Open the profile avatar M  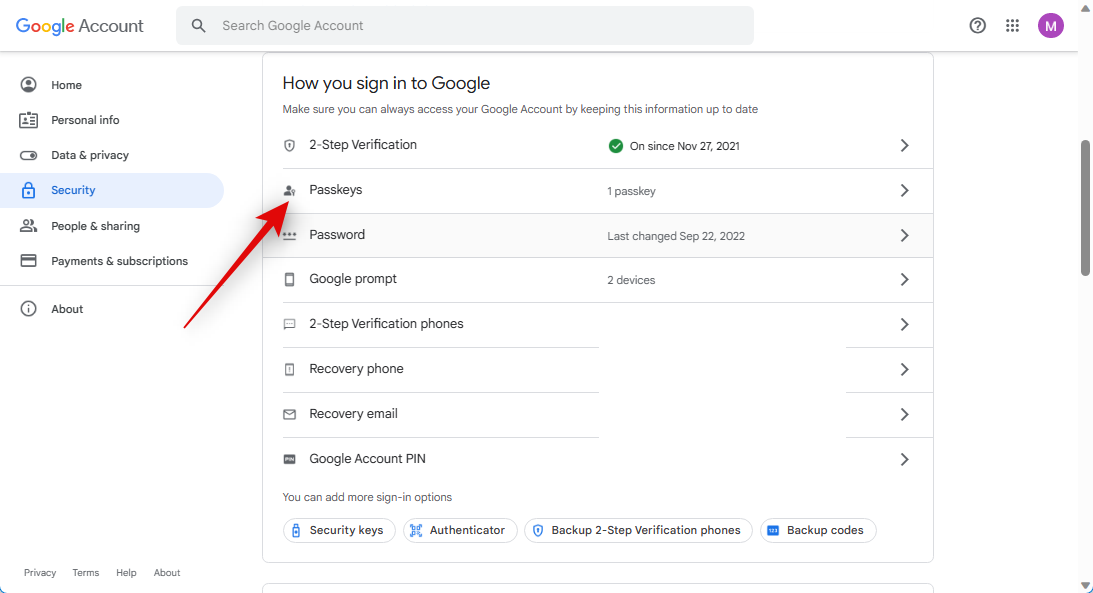click(x=1050, y=26)
